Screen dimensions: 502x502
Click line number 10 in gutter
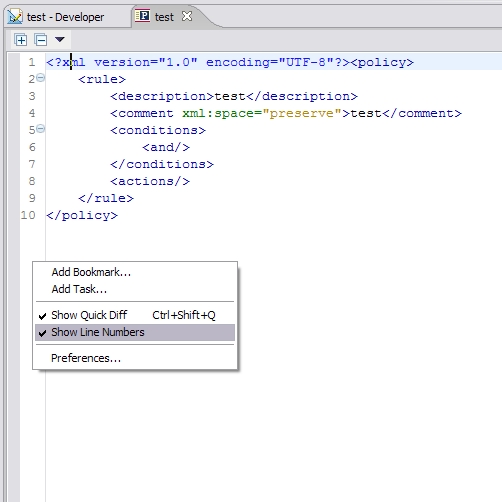click(28, 215)
